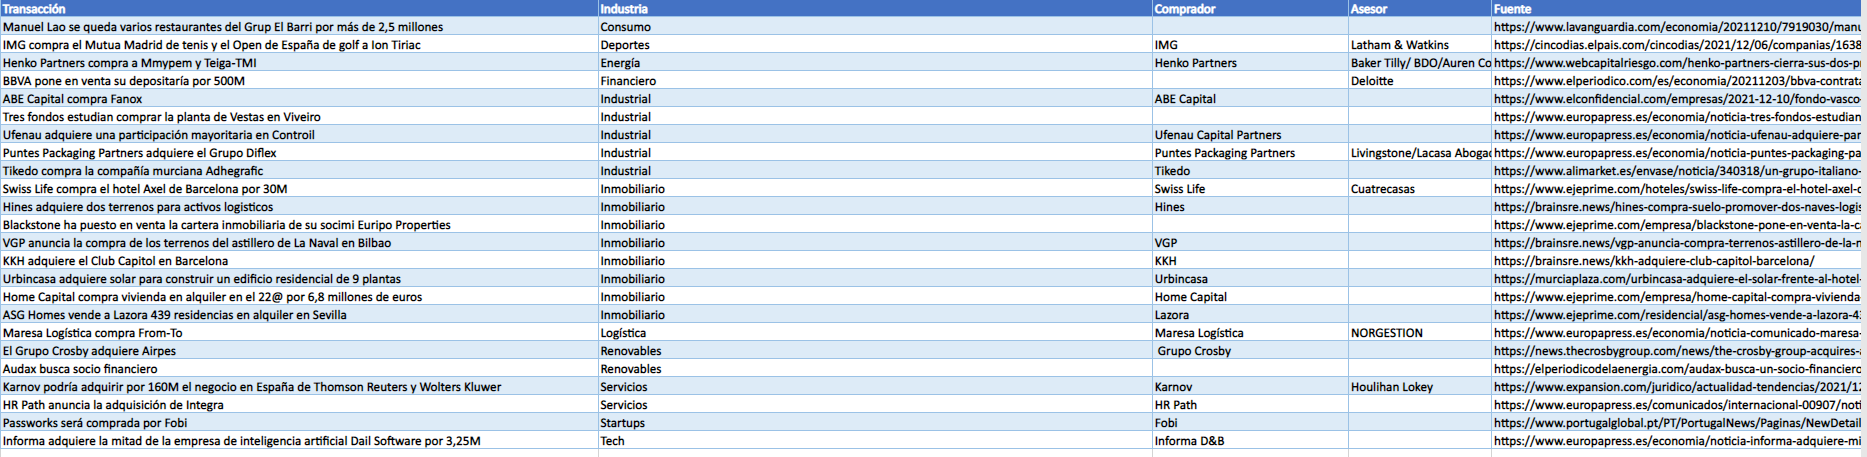Select the Fuente column header
Screen dimensions: 1867x457
coord(1678,9)
